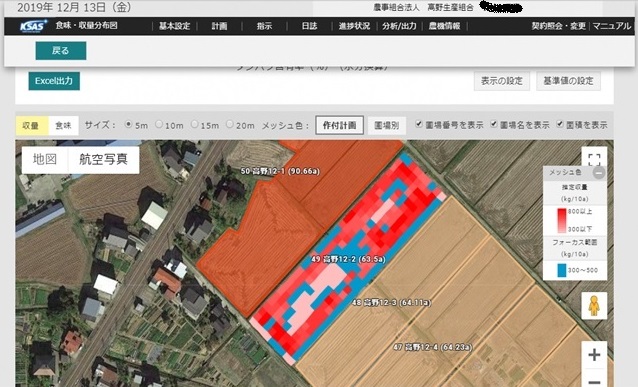The width and height of the screenshot is (638, 387).
Task: Click field 高野12-2 on the map
Action: (348, 259)
